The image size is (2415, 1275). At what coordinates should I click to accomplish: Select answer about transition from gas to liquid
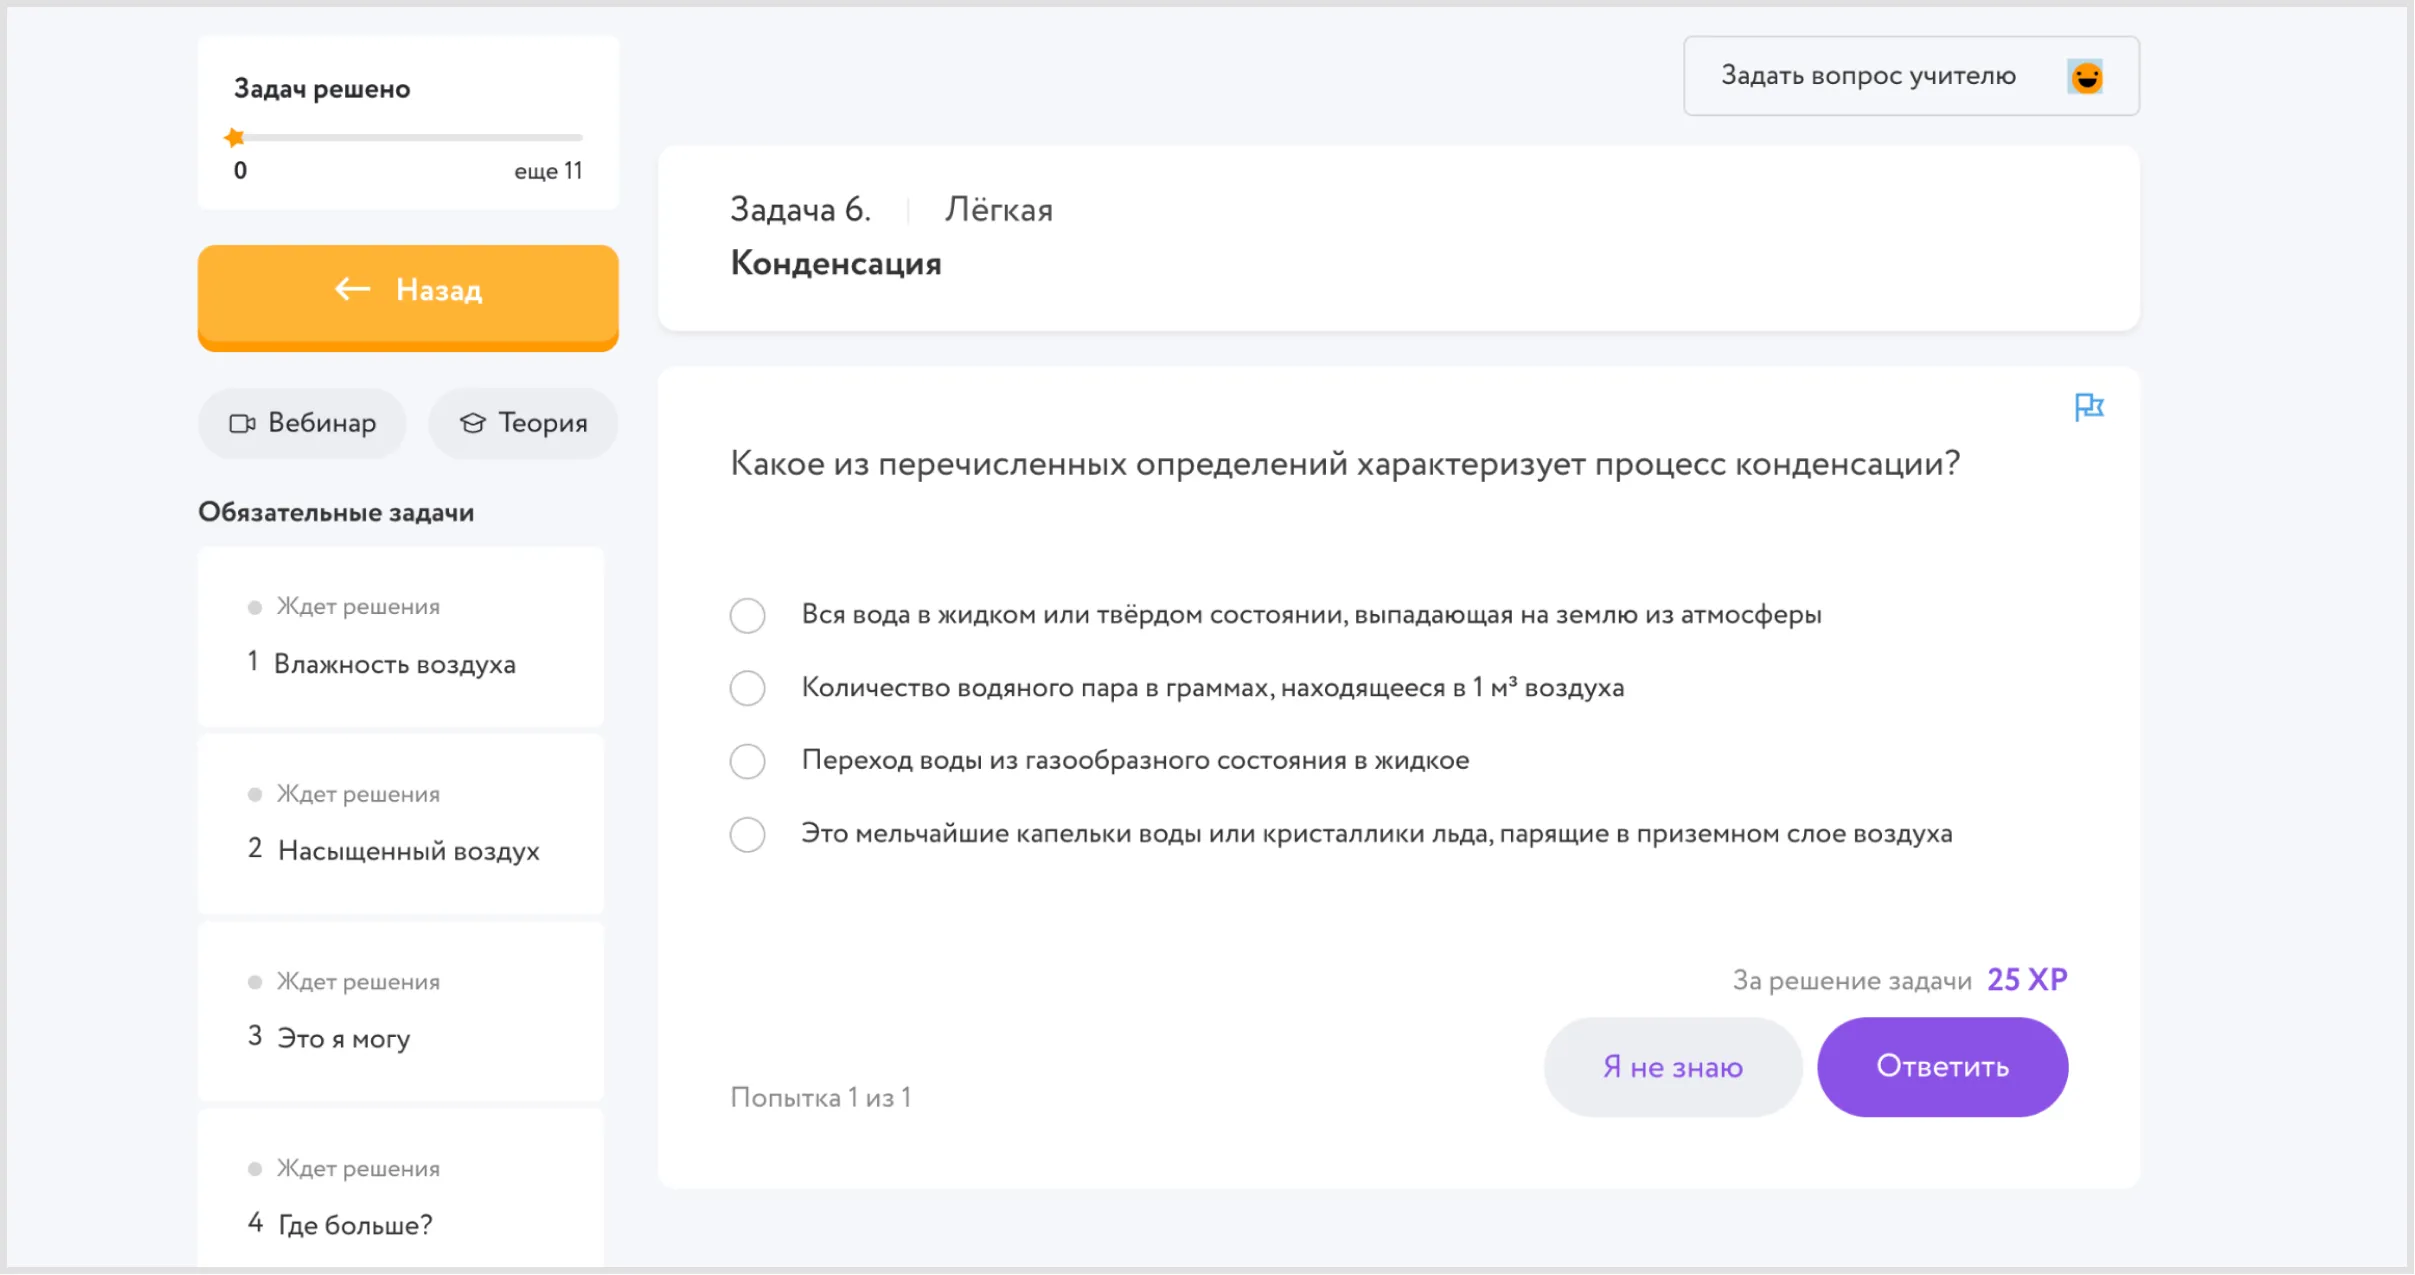pos(747,761)
